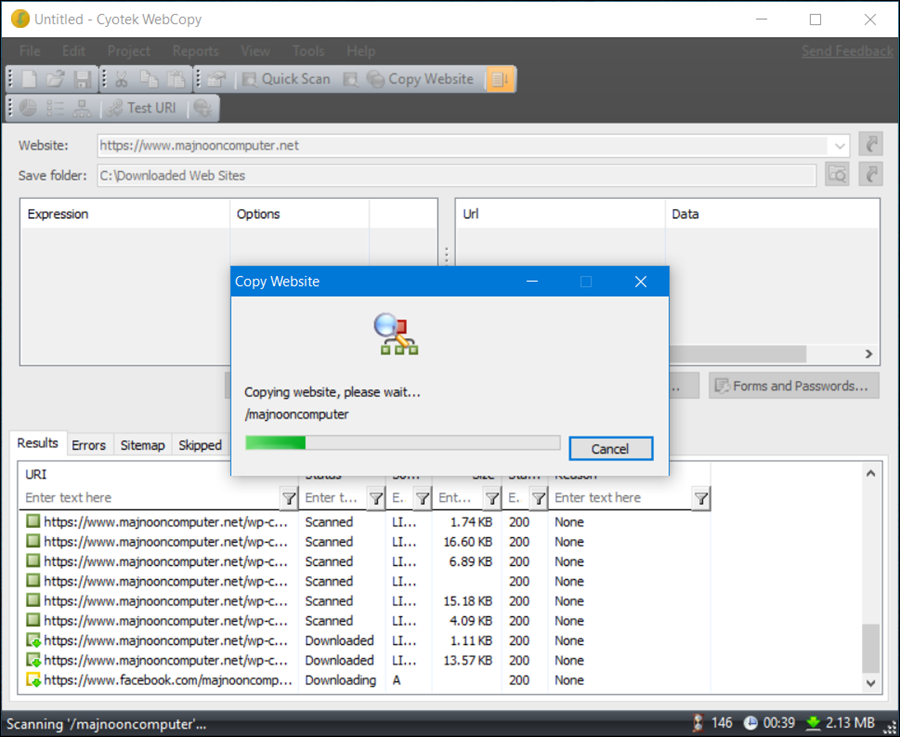
Task: Open the Tools menu
Action: (308, 51)
